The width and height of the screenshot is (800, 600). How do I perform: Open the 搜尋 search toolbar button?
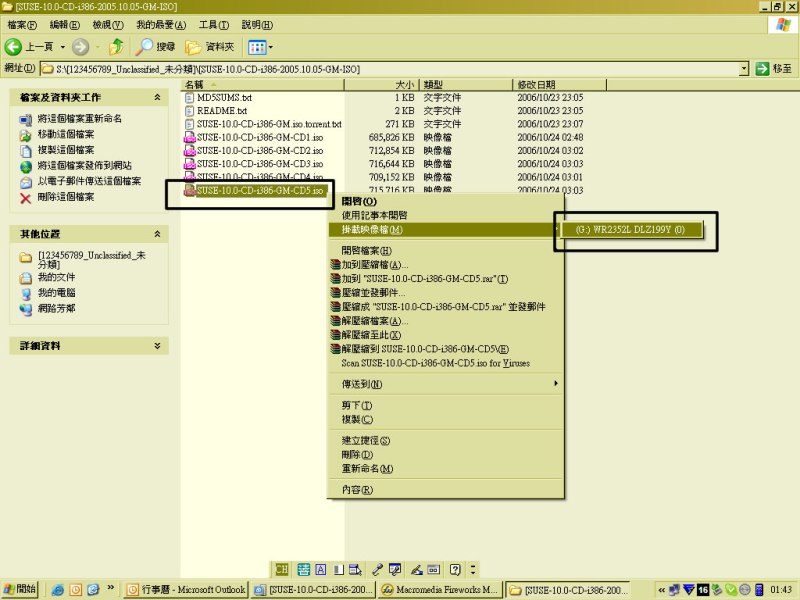coord(156,47)
